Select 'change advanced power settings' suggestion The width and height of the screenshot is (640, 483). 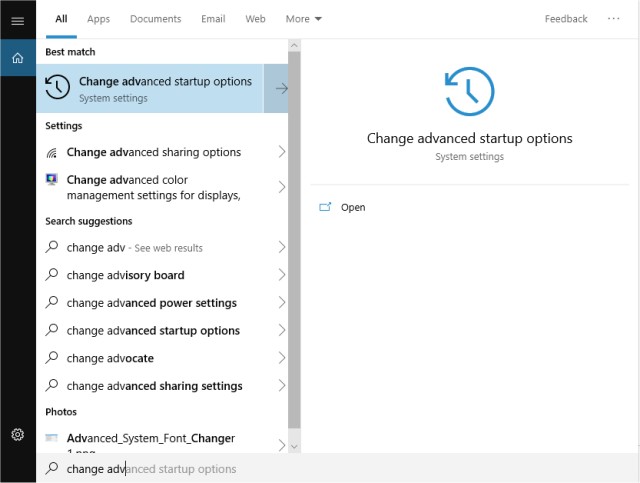[x=162, y=303]
